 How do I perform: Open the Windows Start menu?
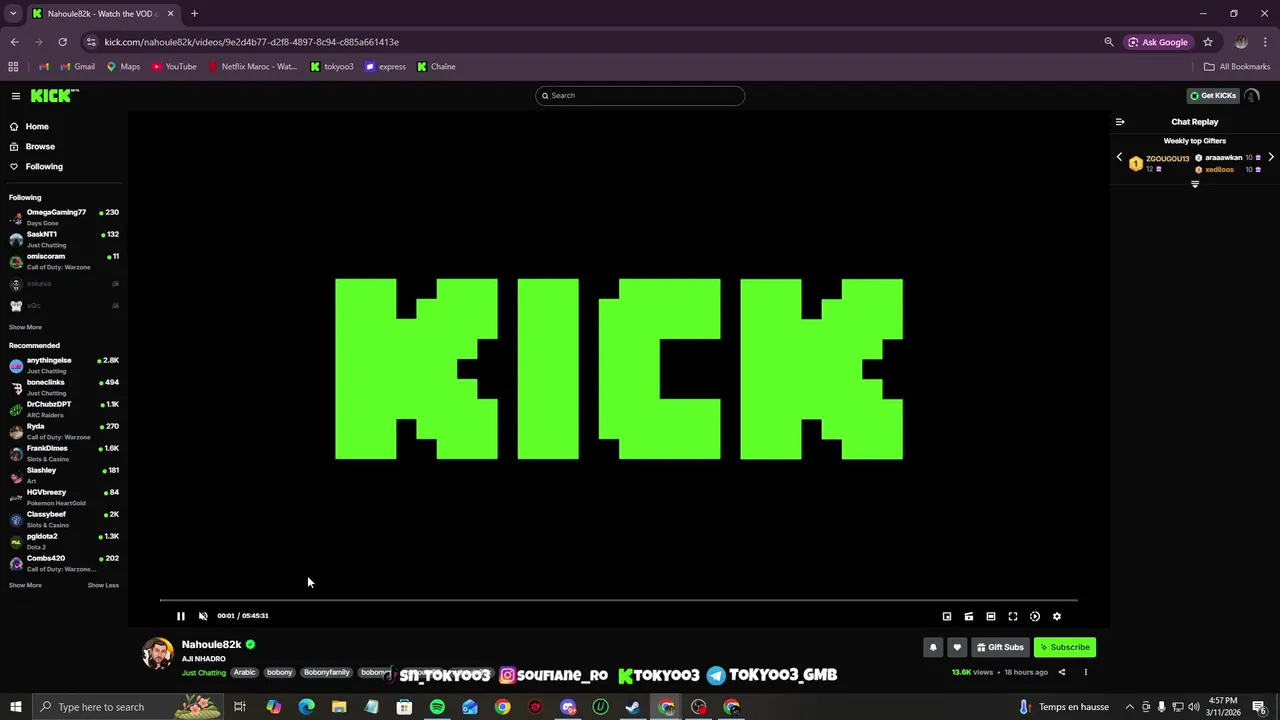coord(15,707)
